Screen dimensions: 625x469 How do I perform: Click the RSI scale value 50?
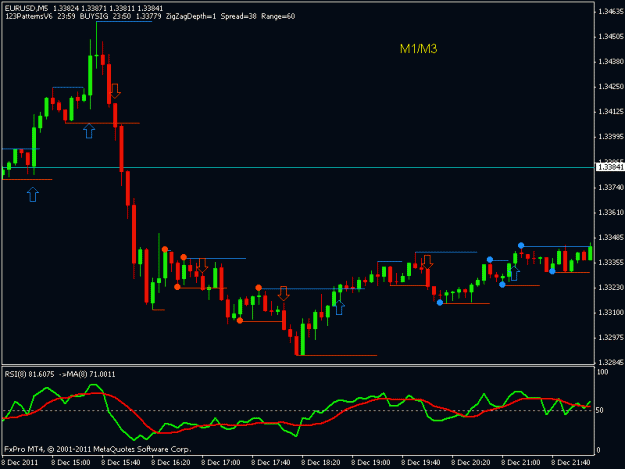[x=600, y=410]
